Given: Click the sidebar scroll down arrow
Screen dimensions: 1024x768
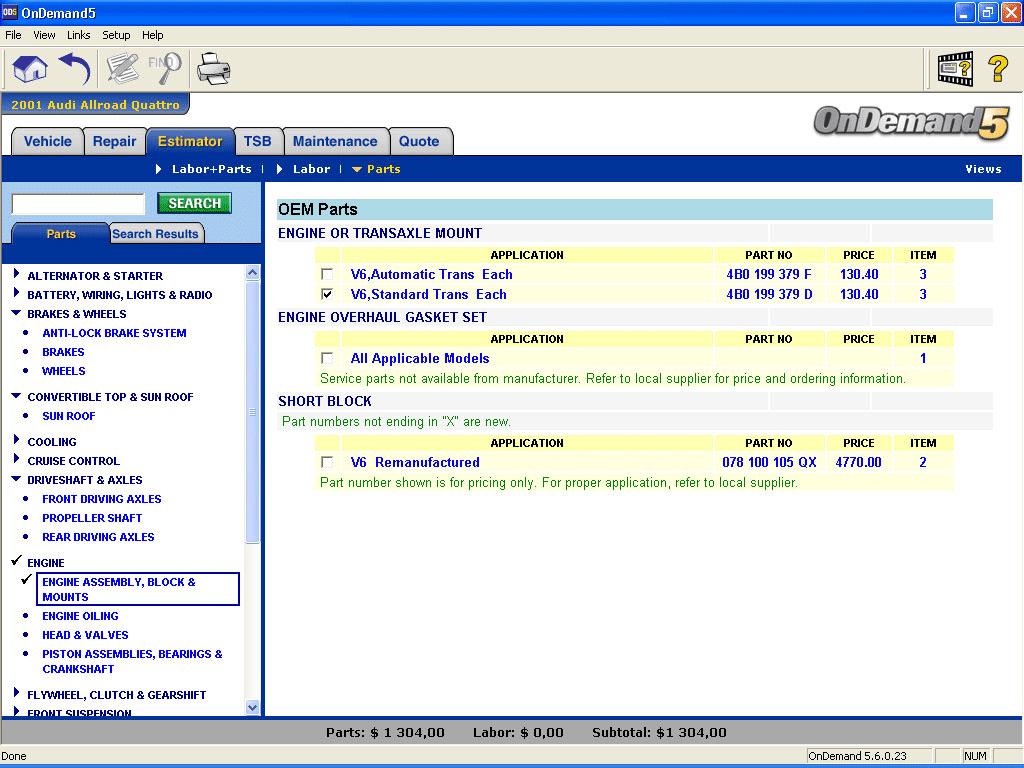Looking at the screenshot, I should [253, 707].
